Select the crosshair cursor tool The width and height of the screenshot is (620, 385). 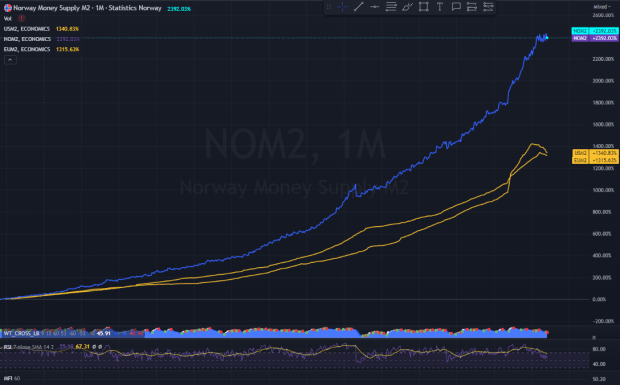[x=342, y=7]
